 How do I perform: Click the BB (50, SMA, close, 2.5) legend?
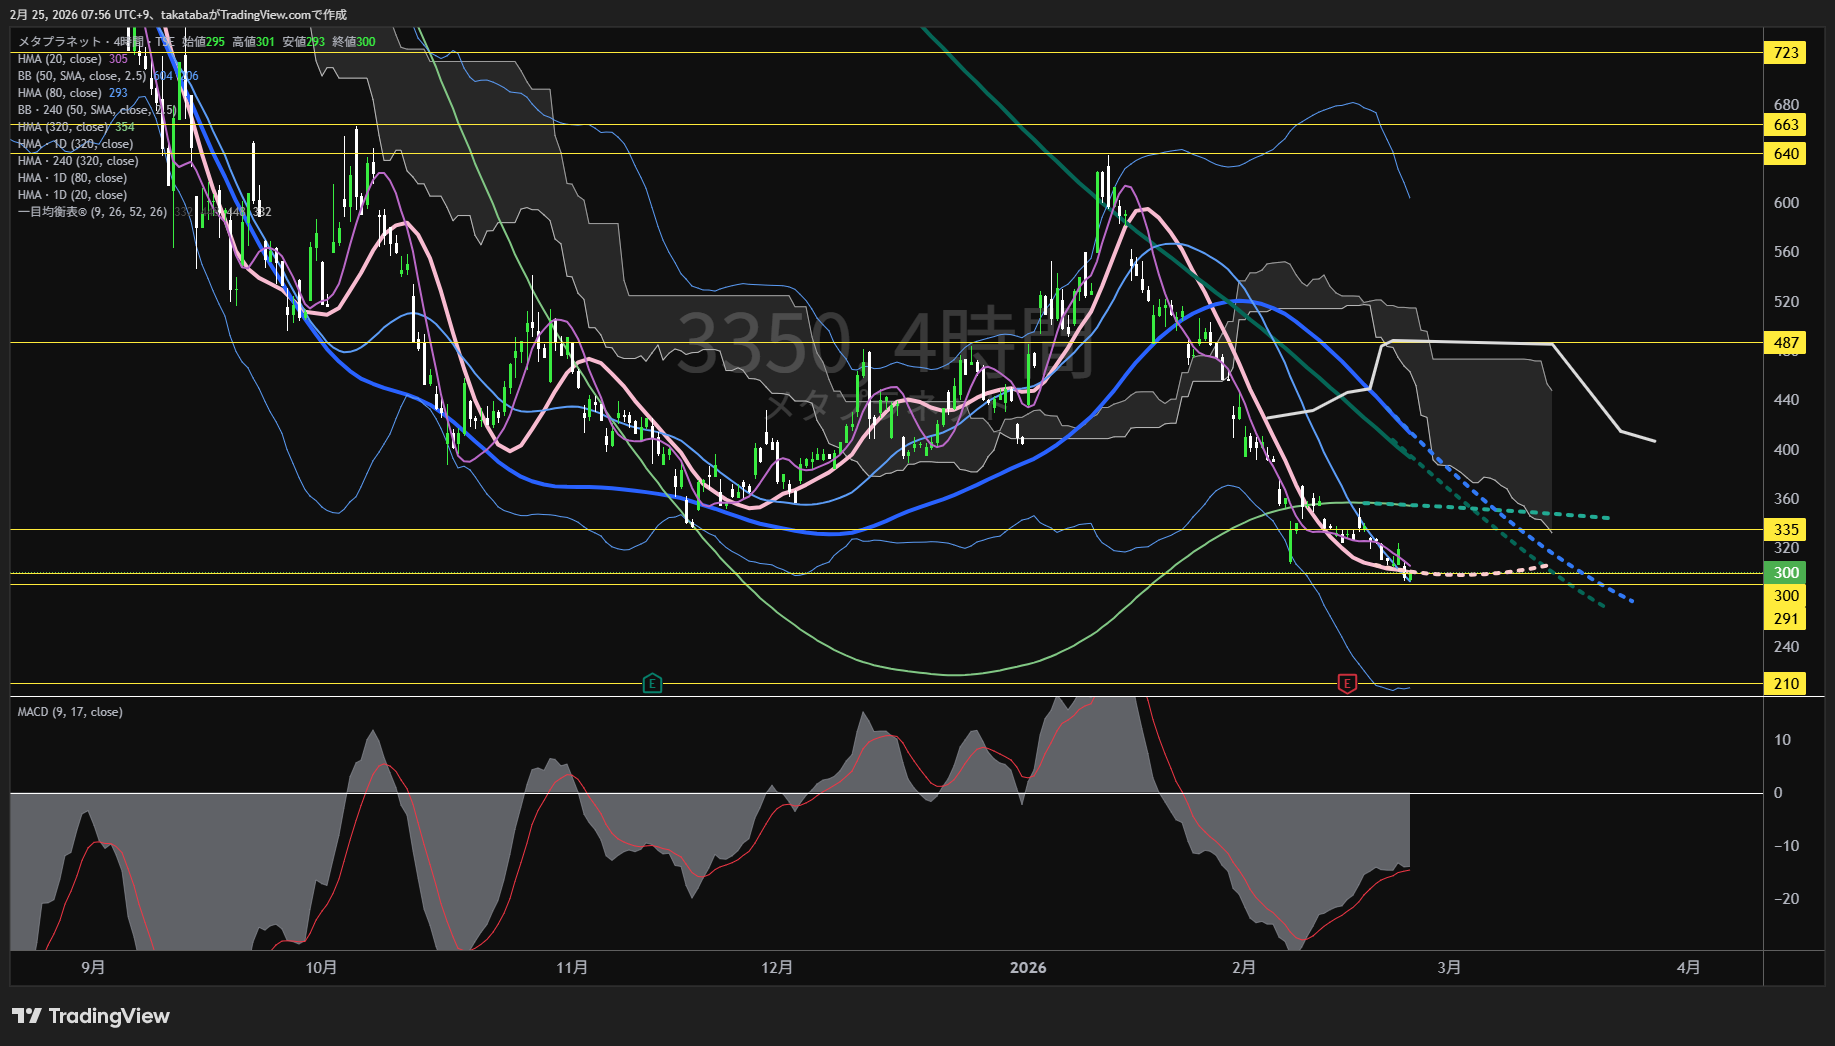coord(82,76)
